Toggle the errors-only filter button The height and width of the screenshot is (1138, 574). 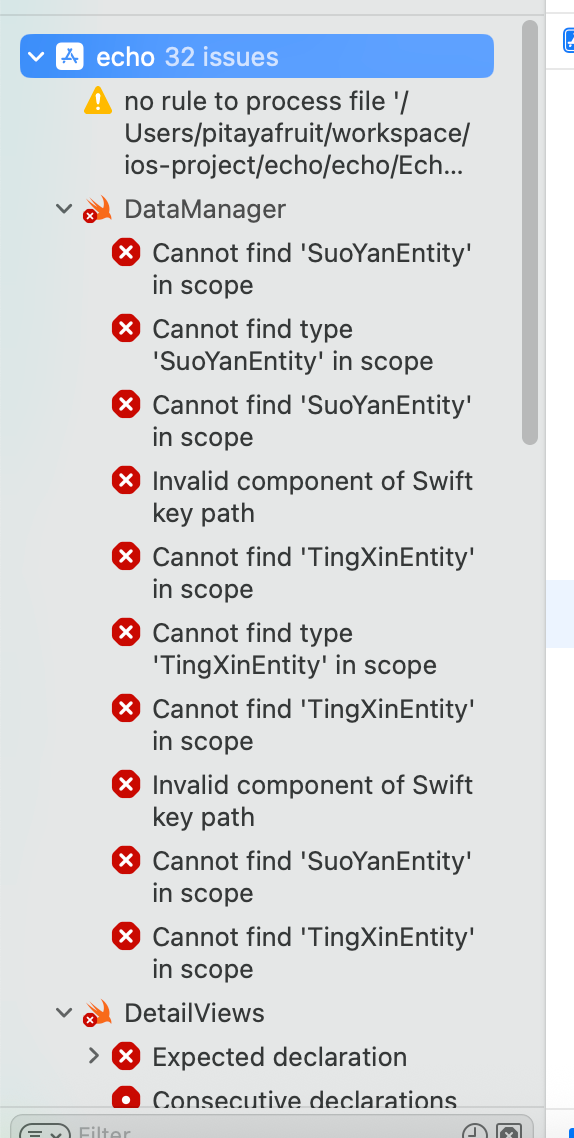(509, 1132)
